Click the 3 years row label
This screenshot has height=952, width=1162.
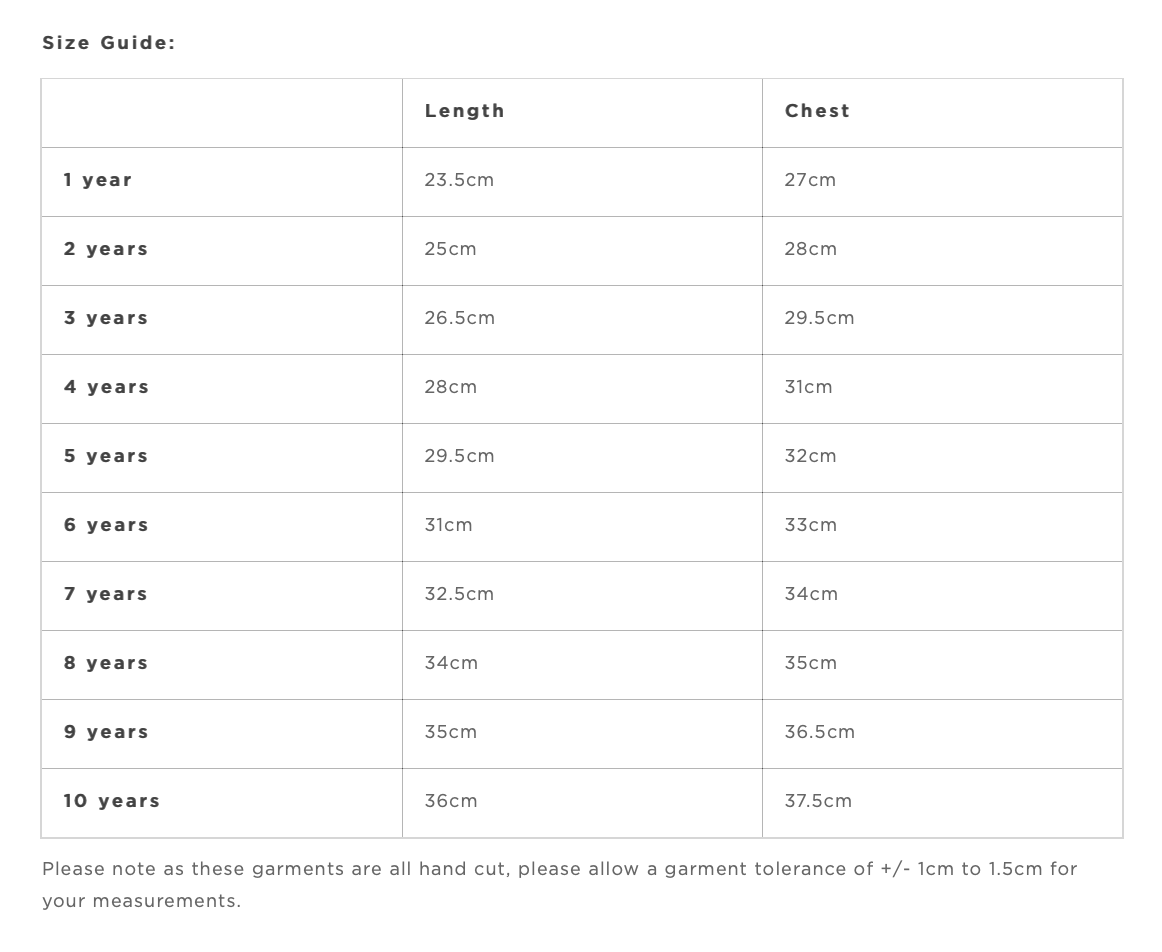(x=106, y=318)
